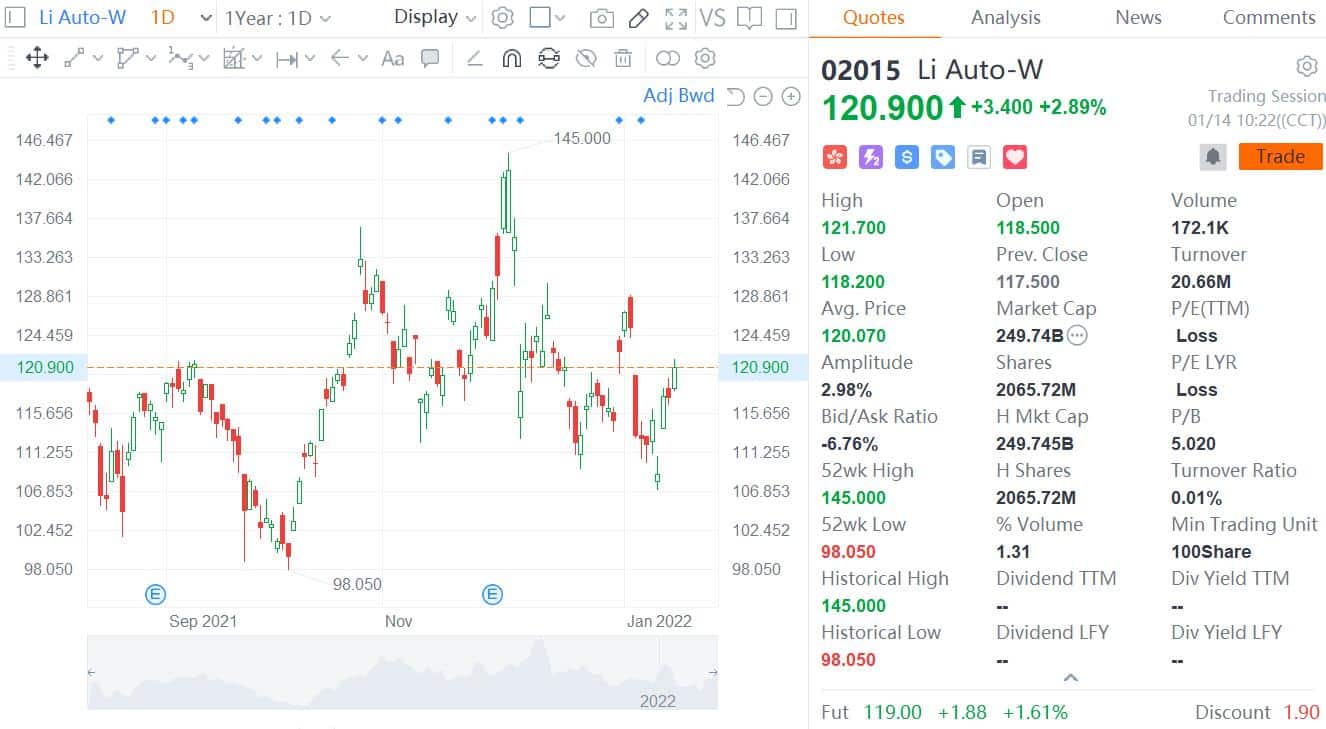
Task: Toggle the heart favorite icon
Action: [1014, 157]
